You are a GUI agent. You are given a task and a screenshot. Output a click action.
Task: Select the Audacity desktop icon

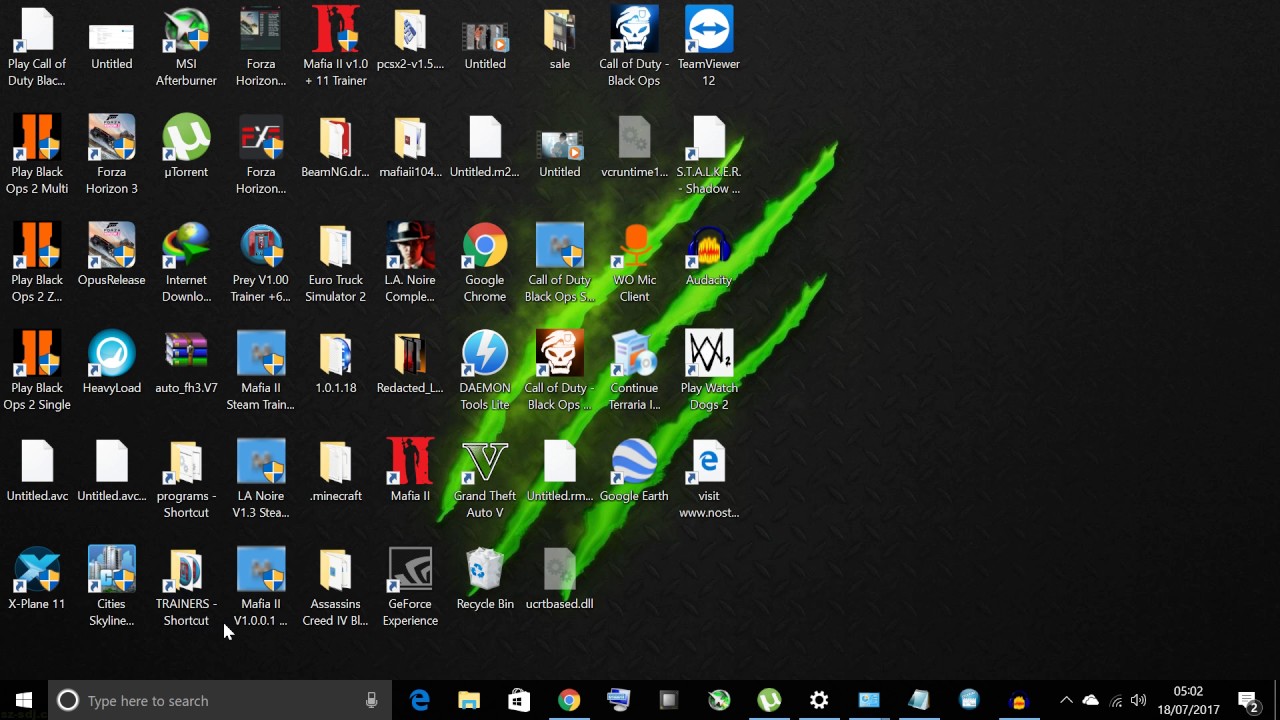[709, 254]
